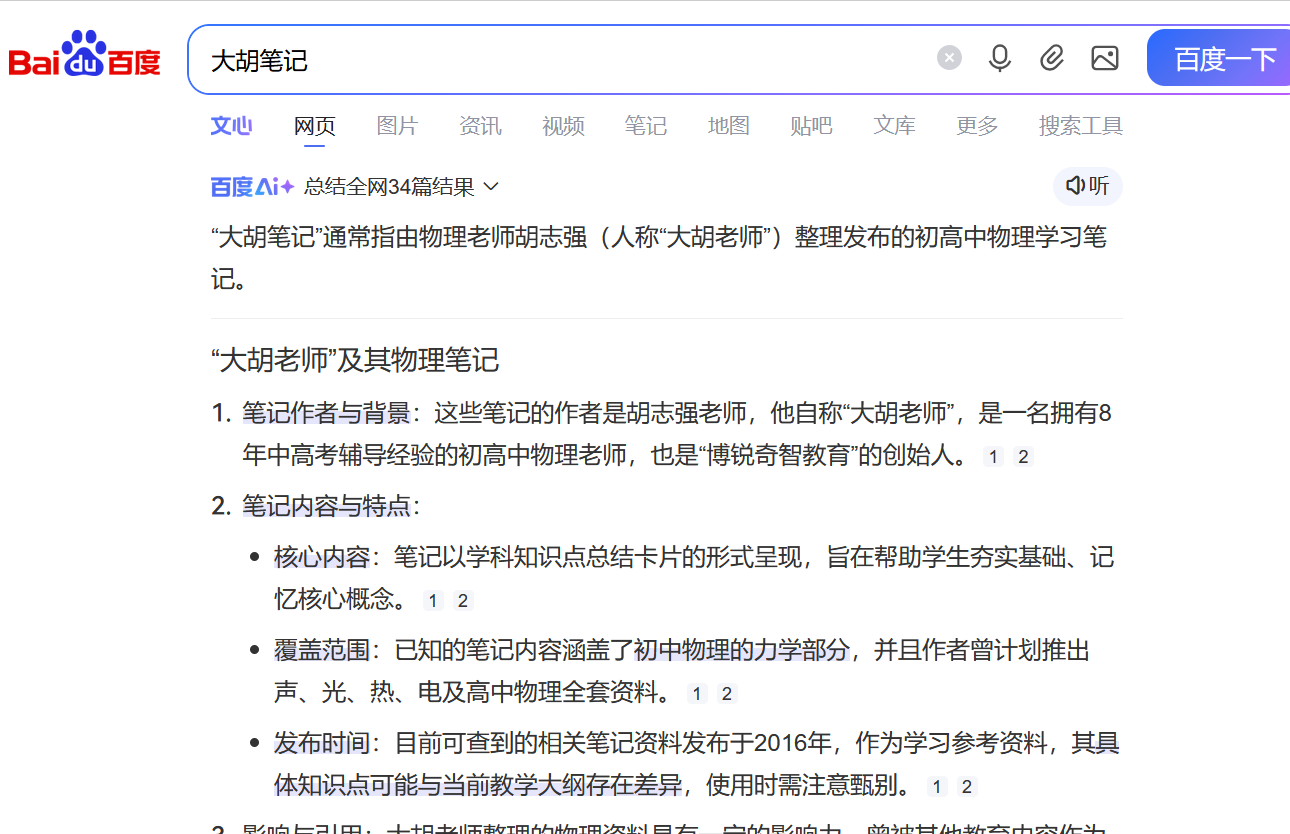
Task: Click inside the 大胡笔记 search field
Action: [x=560, y=60]
